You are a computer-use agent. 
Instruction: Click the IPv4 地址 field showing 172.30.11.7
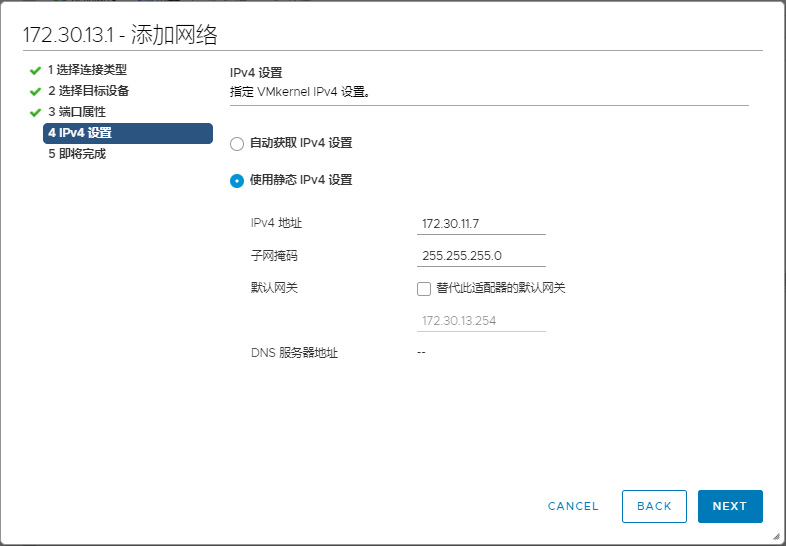pos(481,224)
